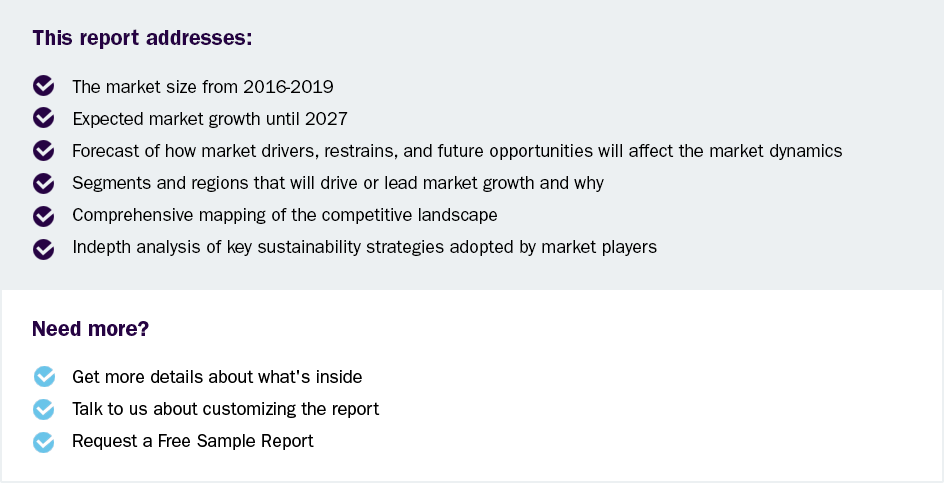This screenshot has width=944, height=483.
Task: Click 'Indepth analysis of key sustainability strategies' text
Action: coord(364,247)
